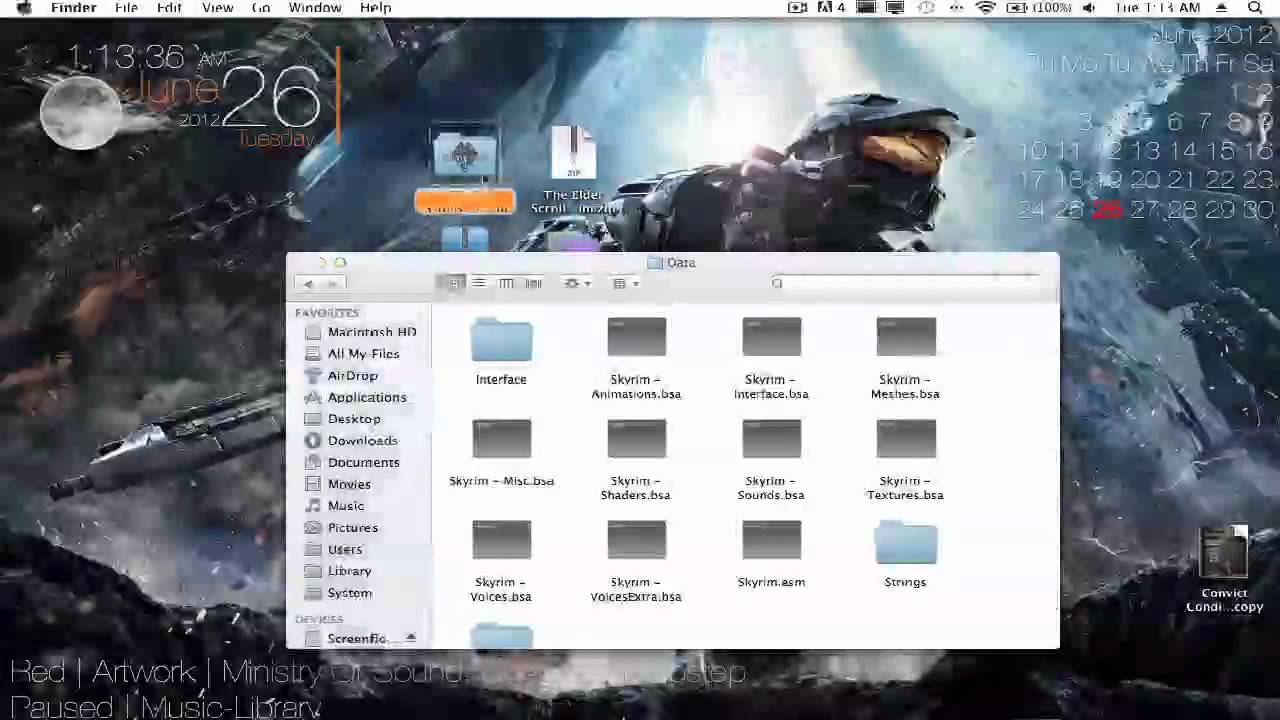The width and height of the screenshot is (1280, 720).
Task: Open Spotlight search magnifier icon
Action: coord(1255,8)
